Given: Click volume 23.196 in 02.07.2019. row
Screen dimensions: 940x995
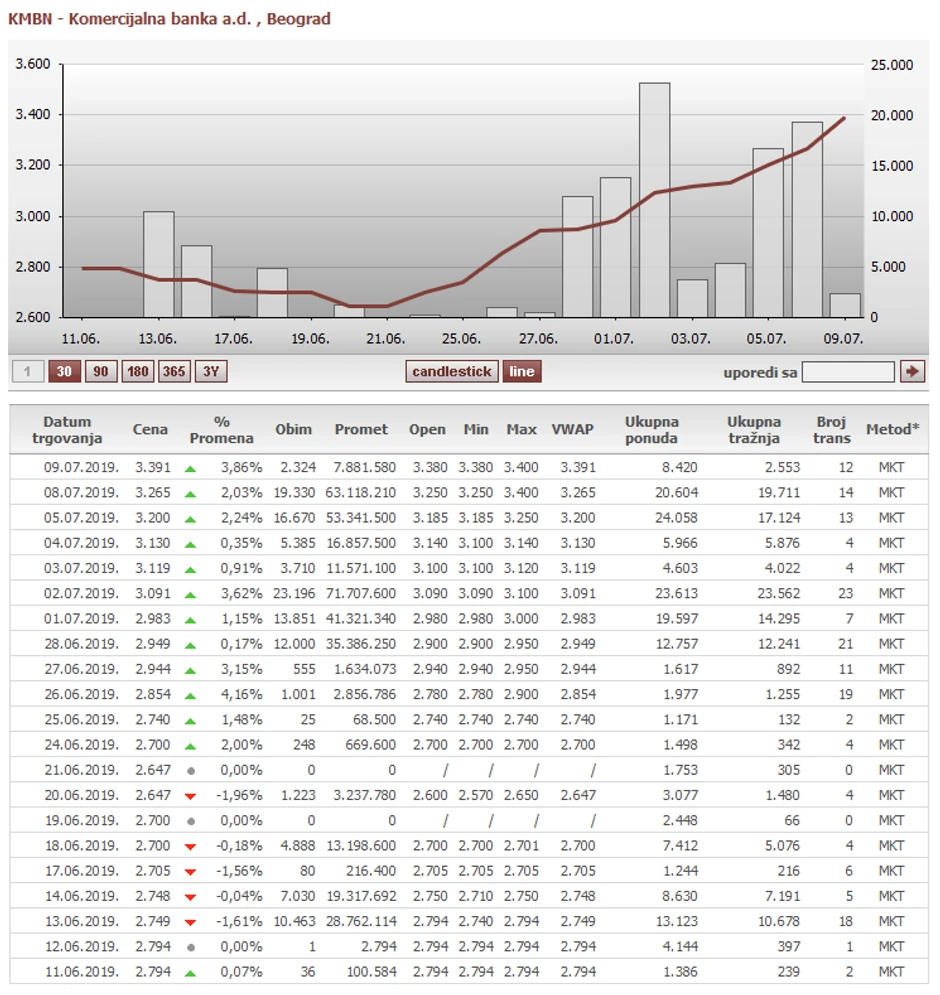Looking at the screenshot, I should pyautogui.click(x=295, y=594).
